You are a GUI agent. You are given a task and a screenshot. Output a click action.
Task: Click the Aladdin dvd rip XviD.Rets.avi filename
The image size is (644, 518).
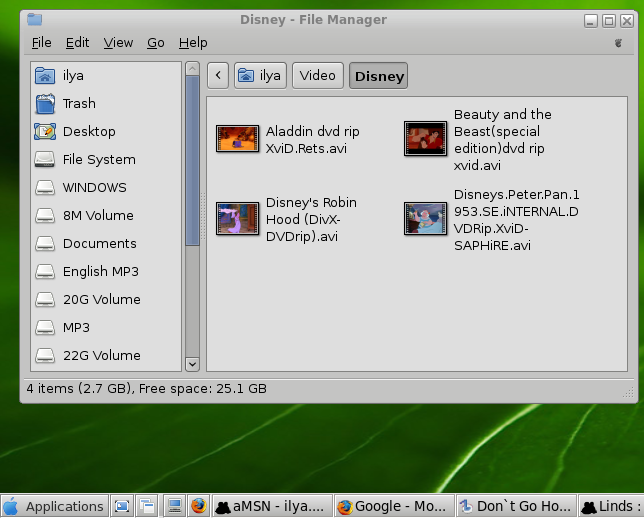click(312, 139)
